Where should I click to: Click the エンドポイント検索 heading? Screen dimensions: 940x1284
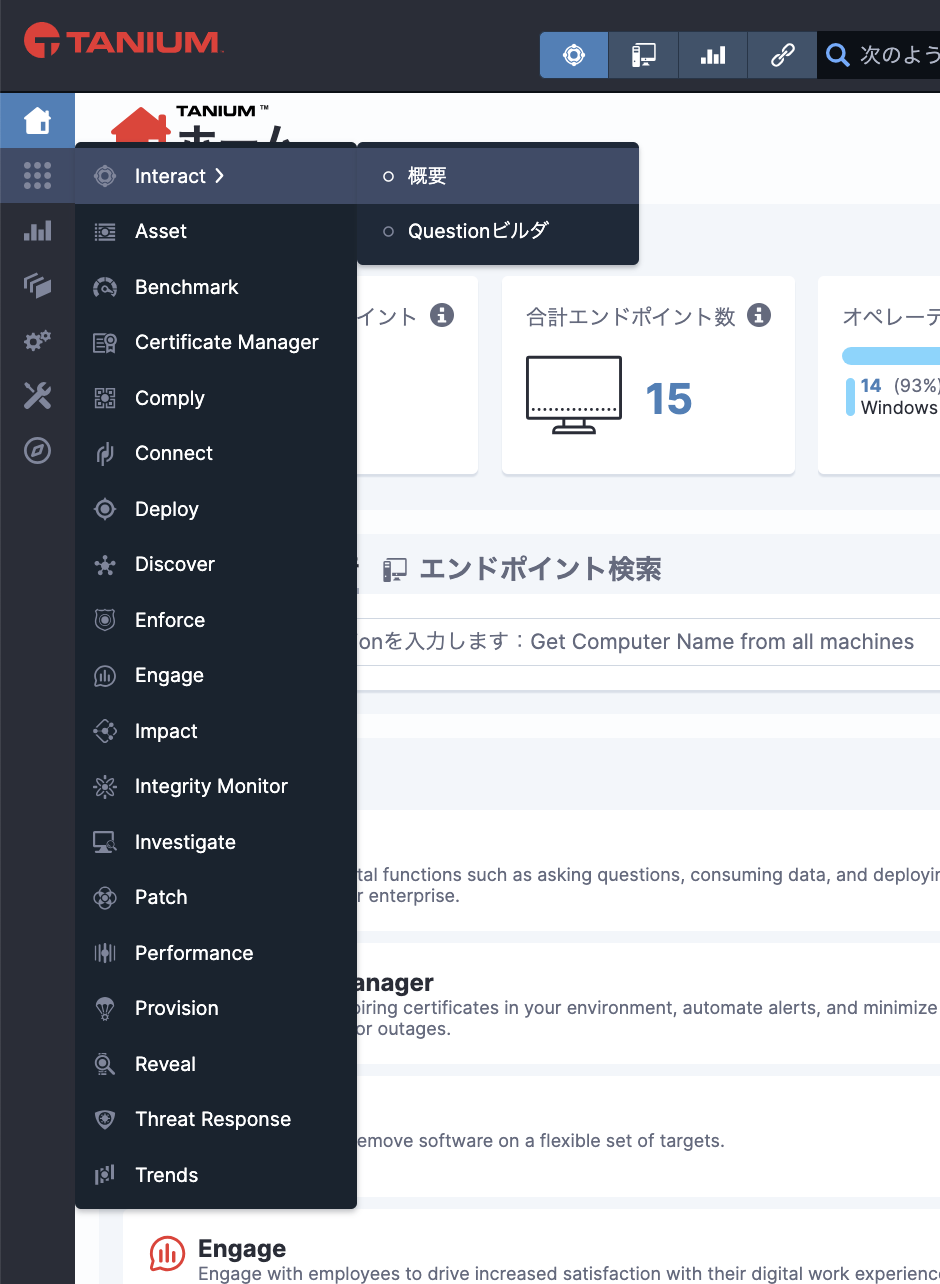(540, 569)
